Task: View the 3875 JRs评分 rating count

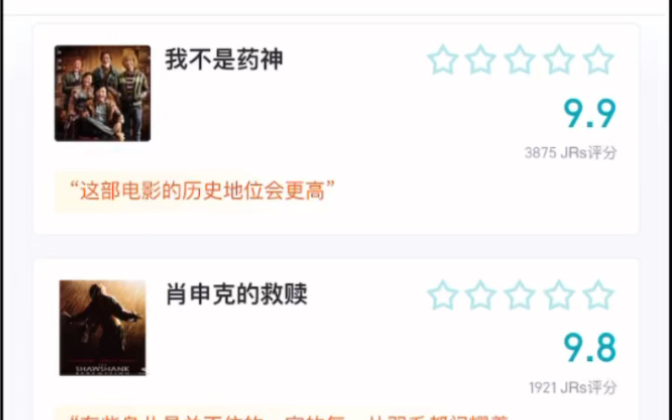Action: 571,153
